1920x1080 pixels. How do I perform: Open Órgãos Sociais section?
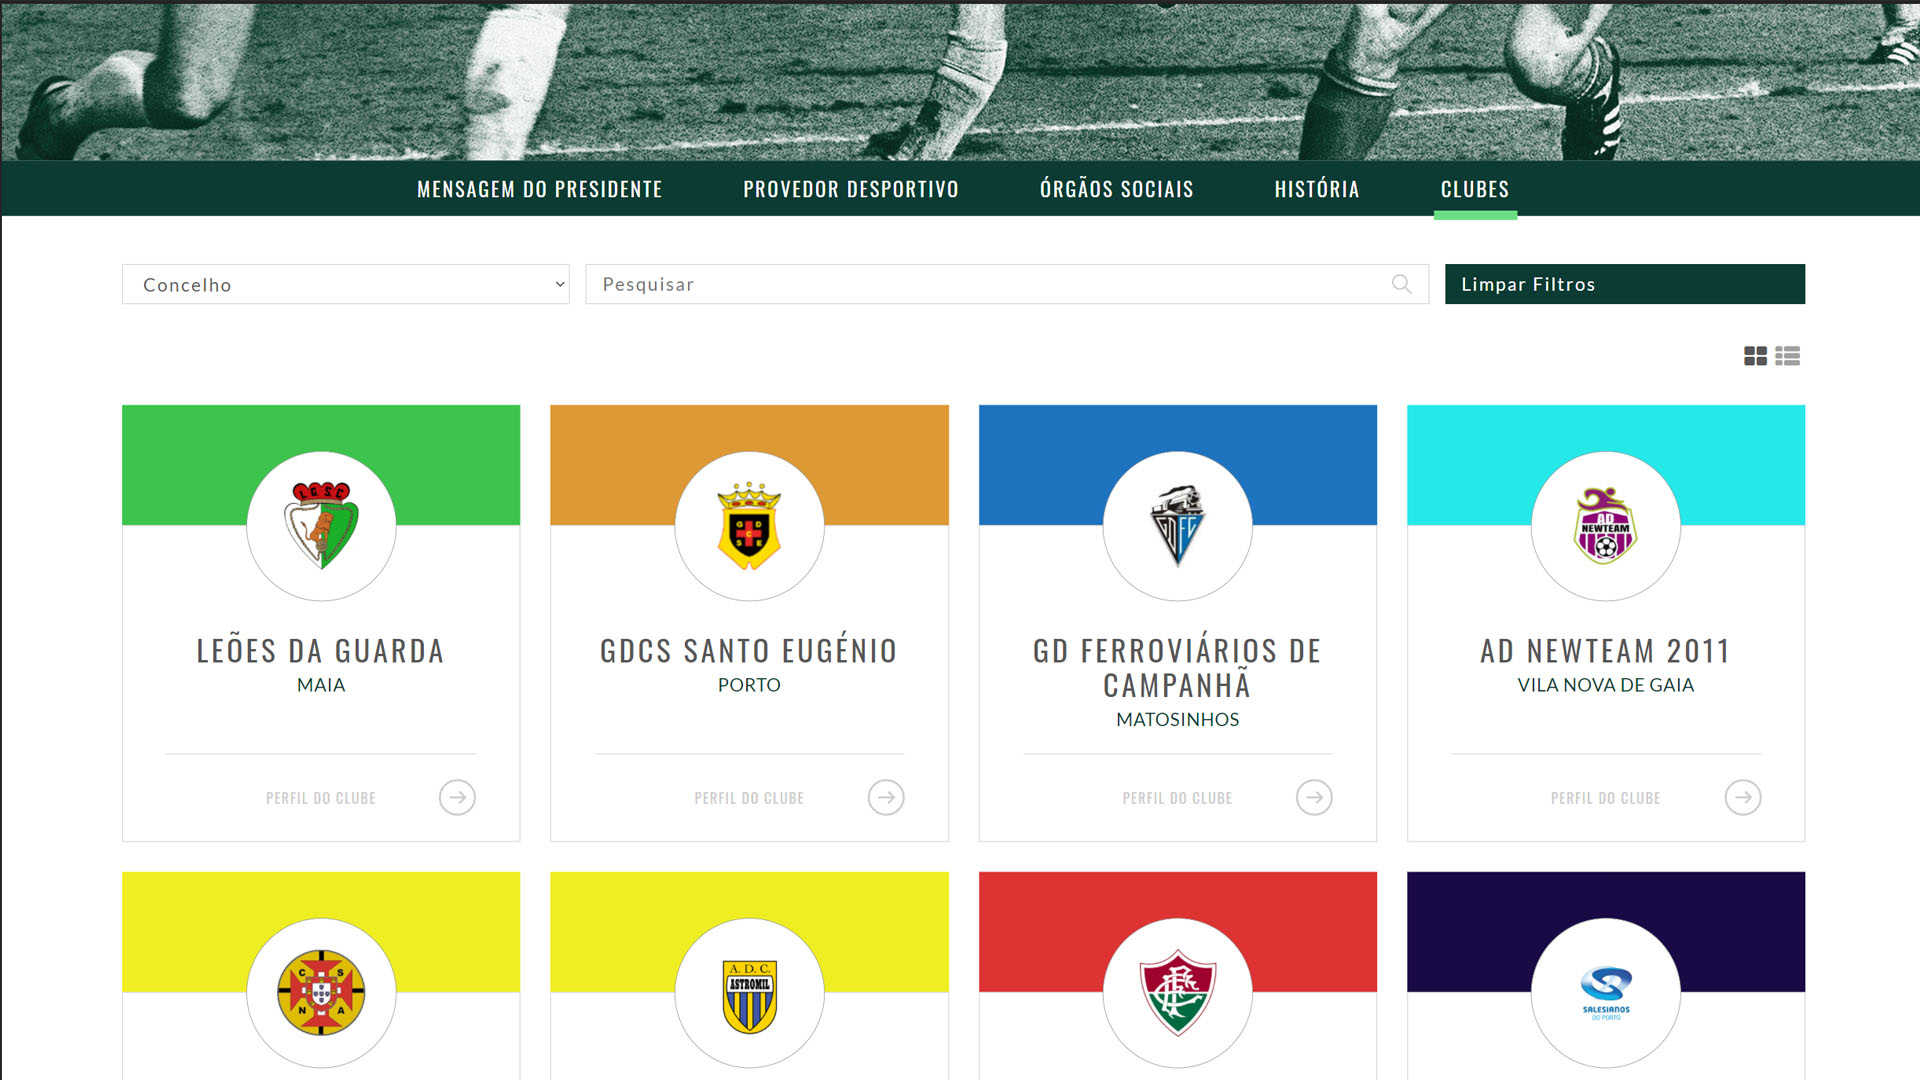tap(1116, 189)
